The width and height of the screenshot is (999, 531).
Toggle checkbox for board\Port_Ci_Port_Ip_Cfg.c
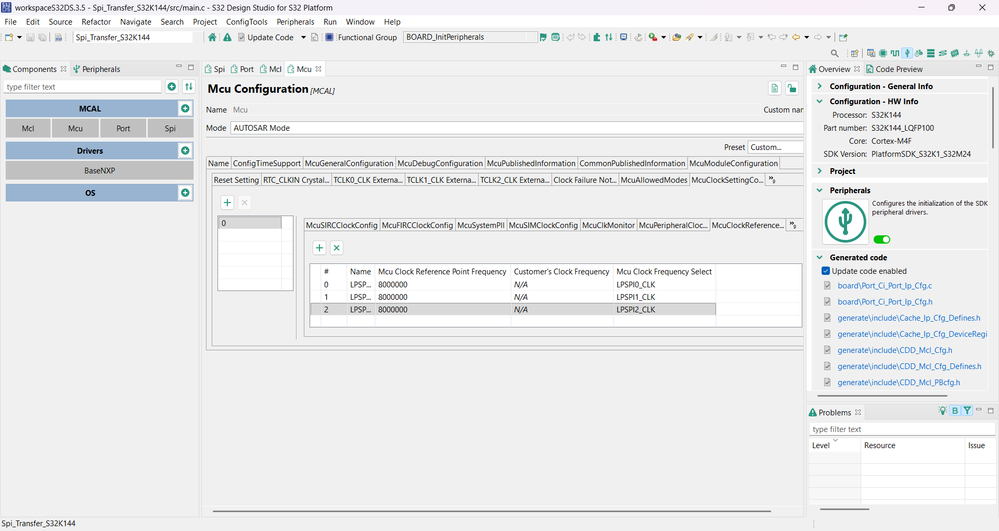[828, 286]
